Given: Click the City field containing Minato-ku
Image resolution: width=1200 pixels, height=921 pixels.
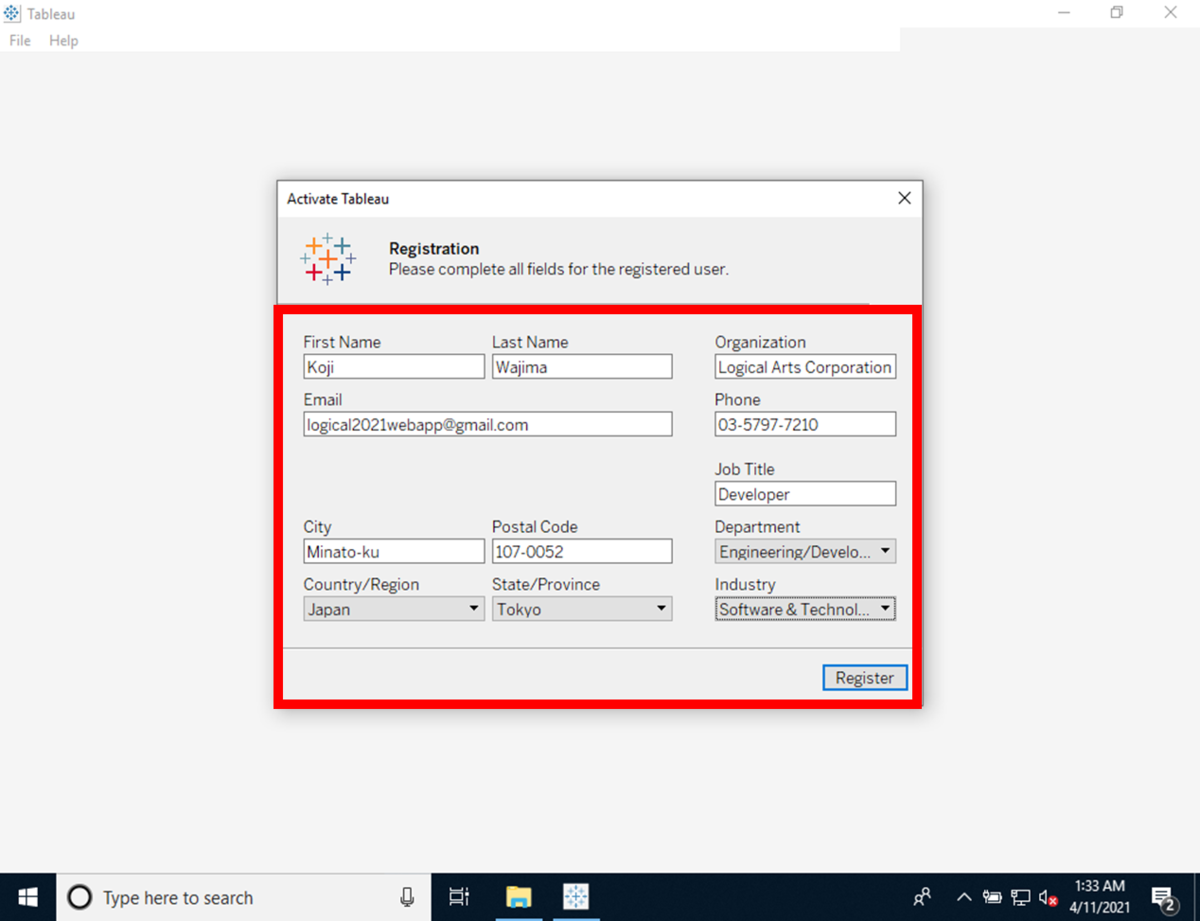Looking at the screenshot, I should coord(394,551).
